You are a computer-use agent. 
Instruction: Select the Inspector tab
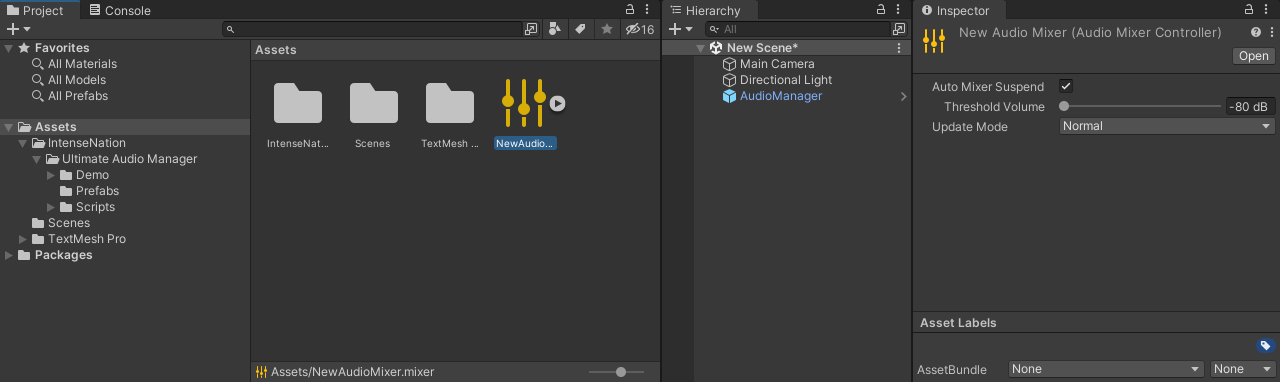[954, 10]
